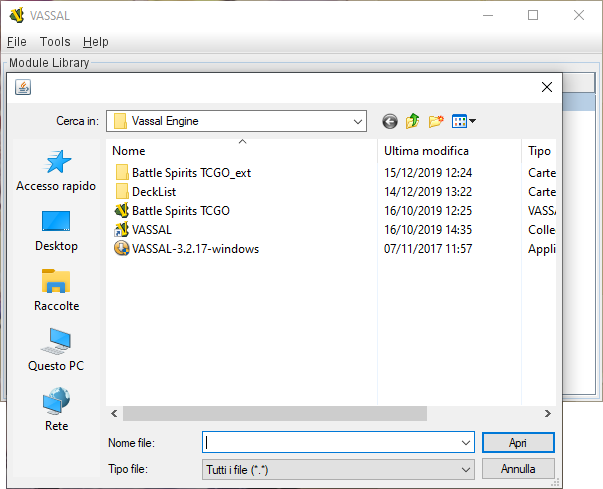Click the VASSAL app icon in title bar

coord(17,15)
